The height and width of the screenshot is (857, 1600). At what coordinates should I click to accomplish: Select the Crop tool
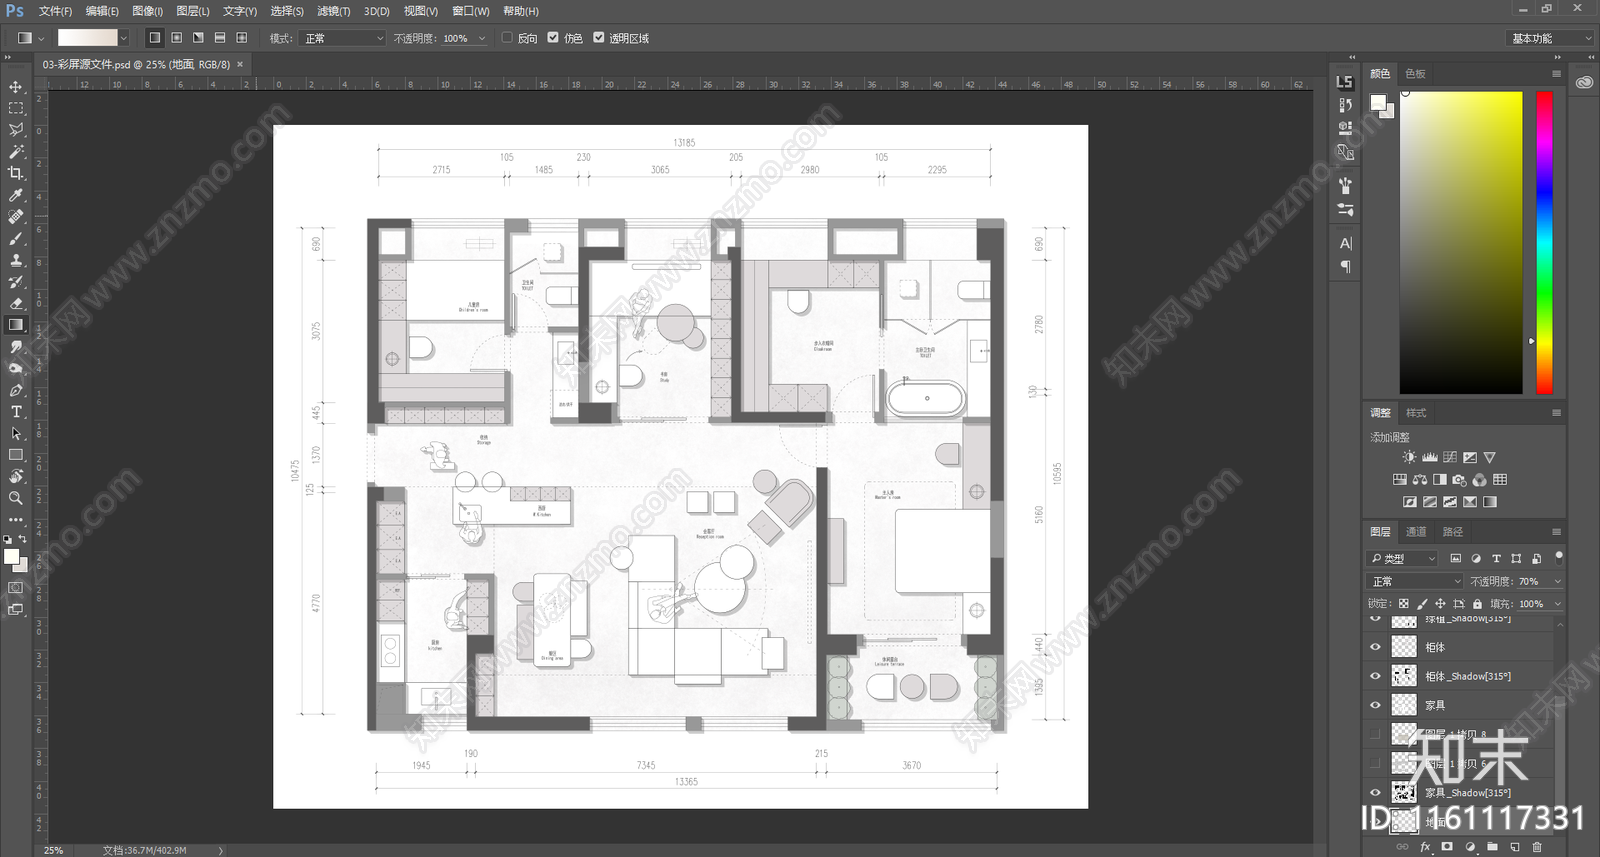pyautogui.click(x=16, y=173)
